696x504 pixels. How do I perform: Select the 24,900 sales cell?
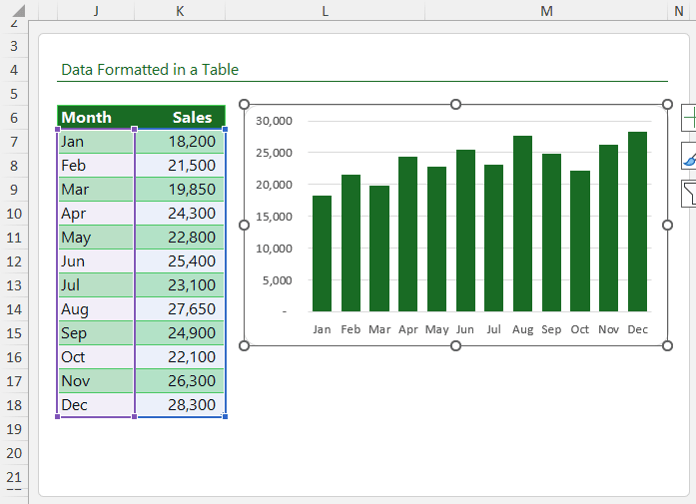coord(180,333)
